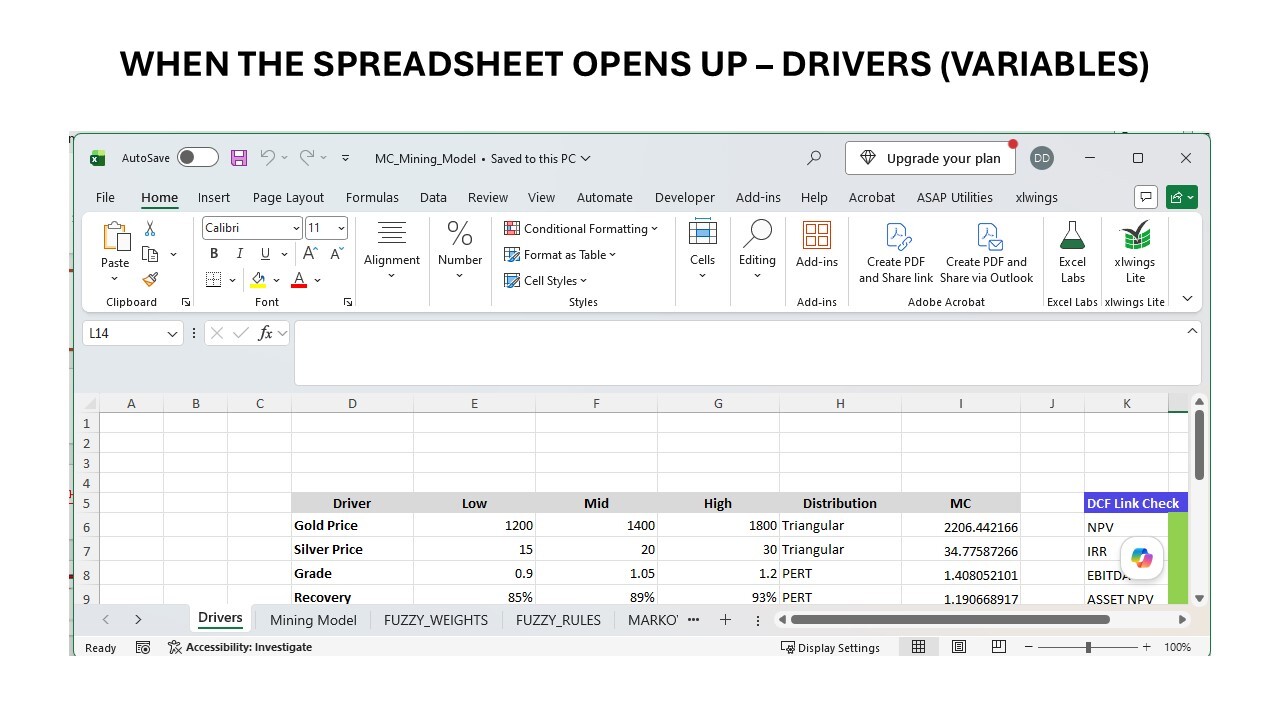Open the Search magnifier in title bar
This screenshot has height=720, width=1280.
[814, 158]
